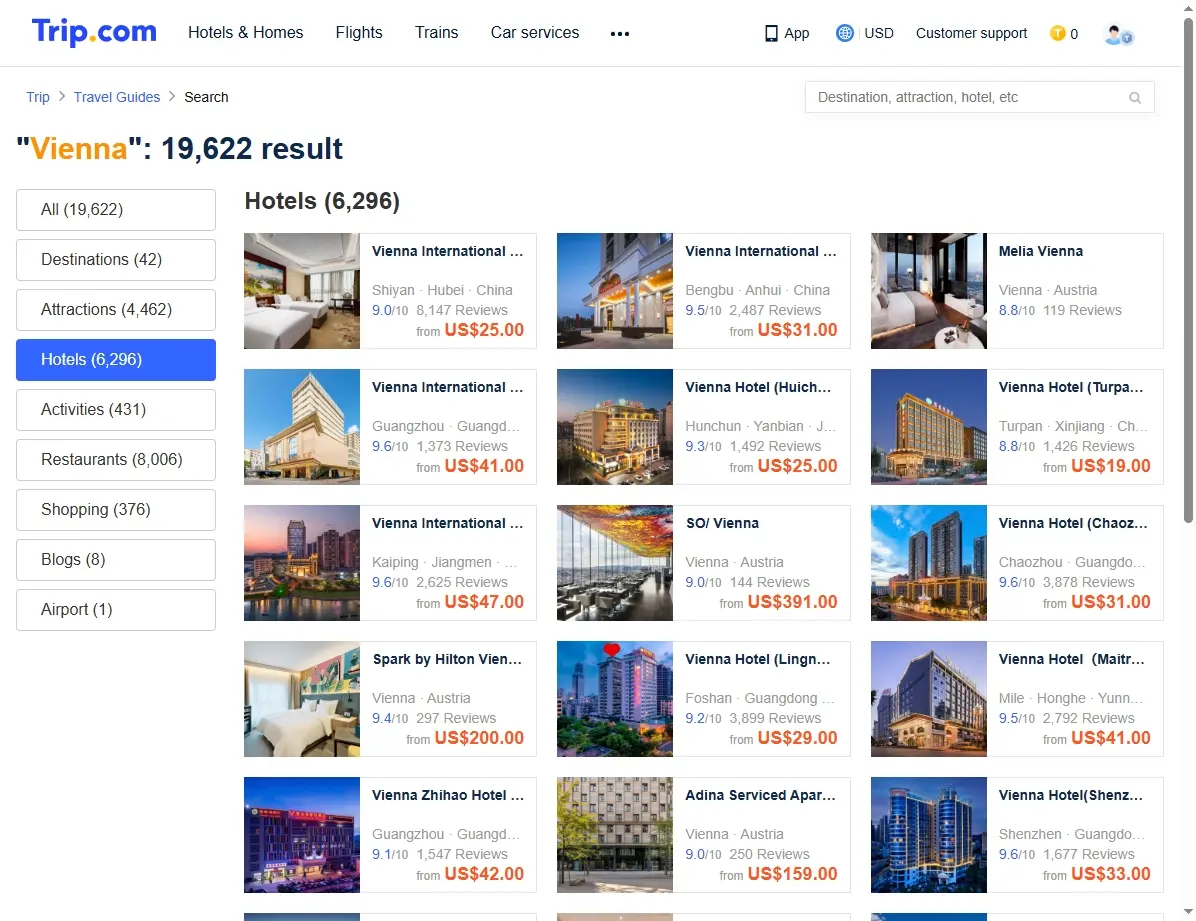This screenshot has height=921, width=1196.
Task: Open Vienna Hotel Foshan photo
Action: 615,699
